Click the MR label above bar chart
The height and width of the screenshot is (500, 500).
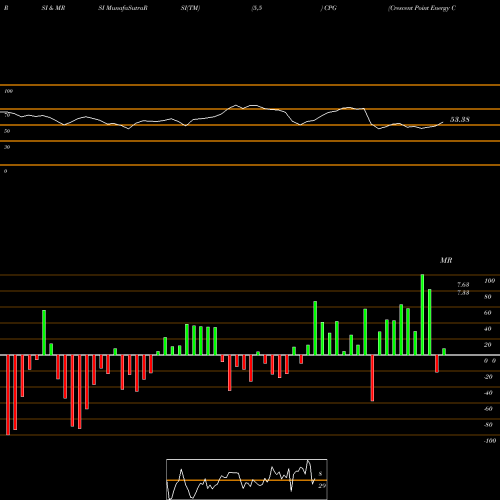446,260
